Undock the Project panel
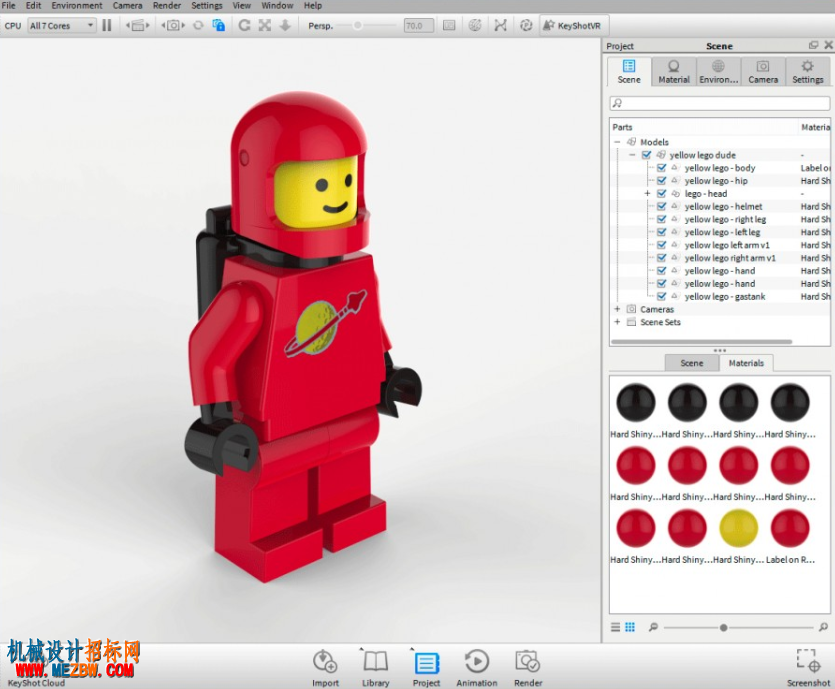Viewport: 835px width, 689px height. pos(813,45)
